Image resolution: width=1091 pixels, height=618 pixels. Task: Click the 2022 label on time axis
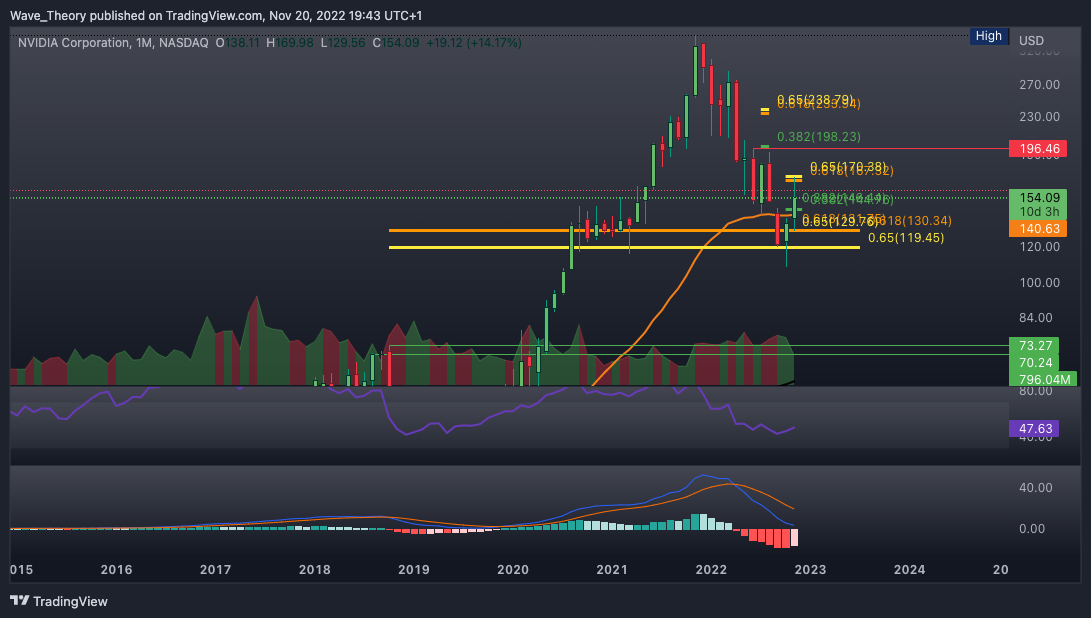[x=711, y=569]
